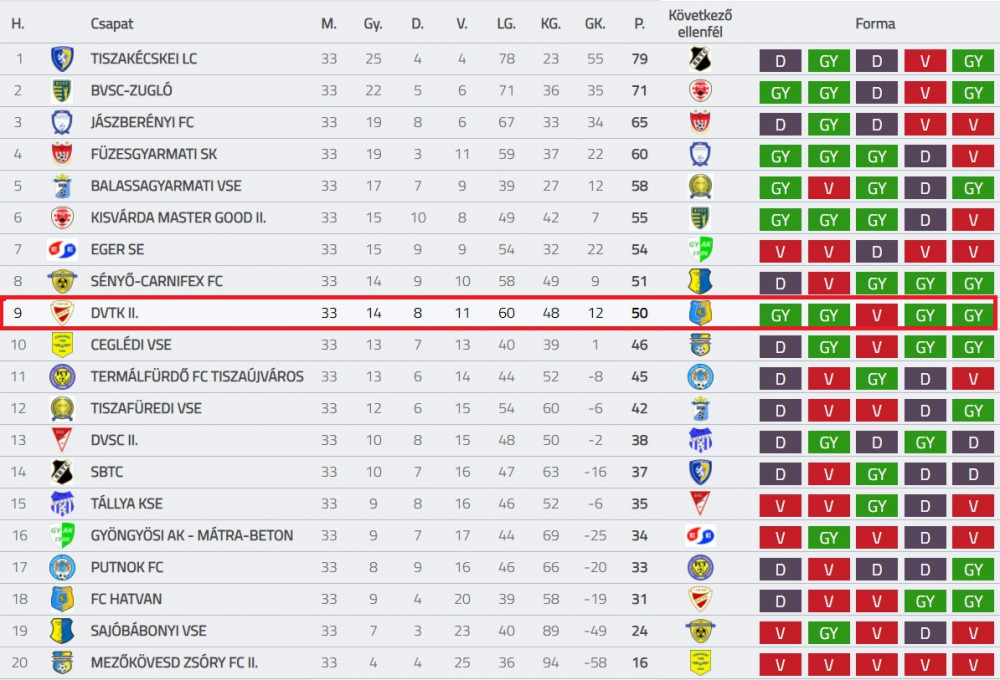Screen dimensions: 1000x680
Task: Click the Gy. wins column header
Action: [373, 24]
